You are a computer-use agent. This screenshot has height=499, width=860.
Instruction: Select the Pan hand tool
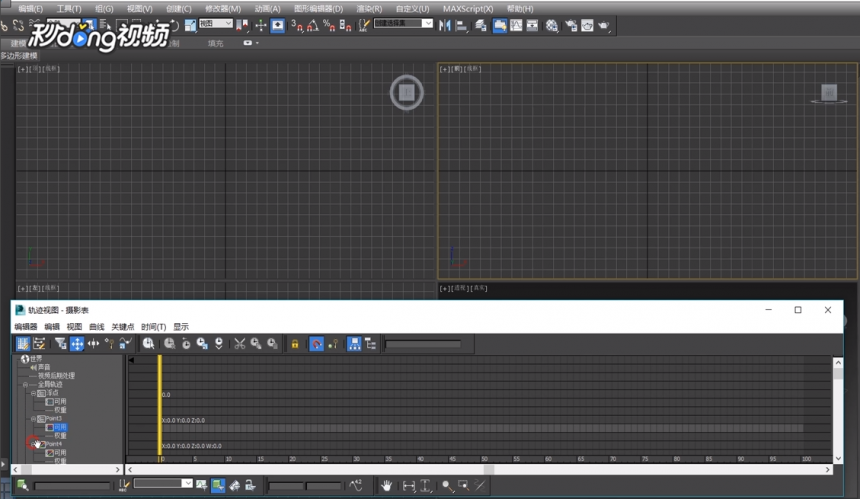click(x=387, y=485)
